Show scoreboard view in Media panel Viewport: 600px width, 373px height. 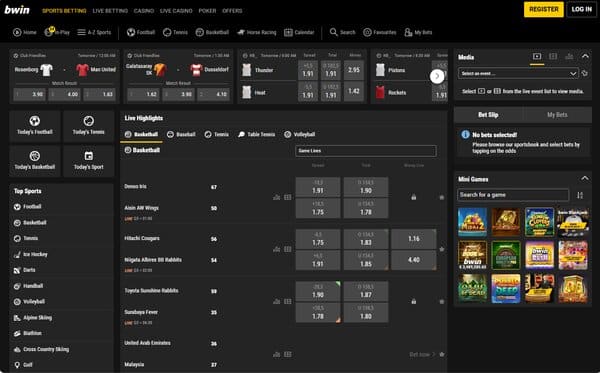553,57
